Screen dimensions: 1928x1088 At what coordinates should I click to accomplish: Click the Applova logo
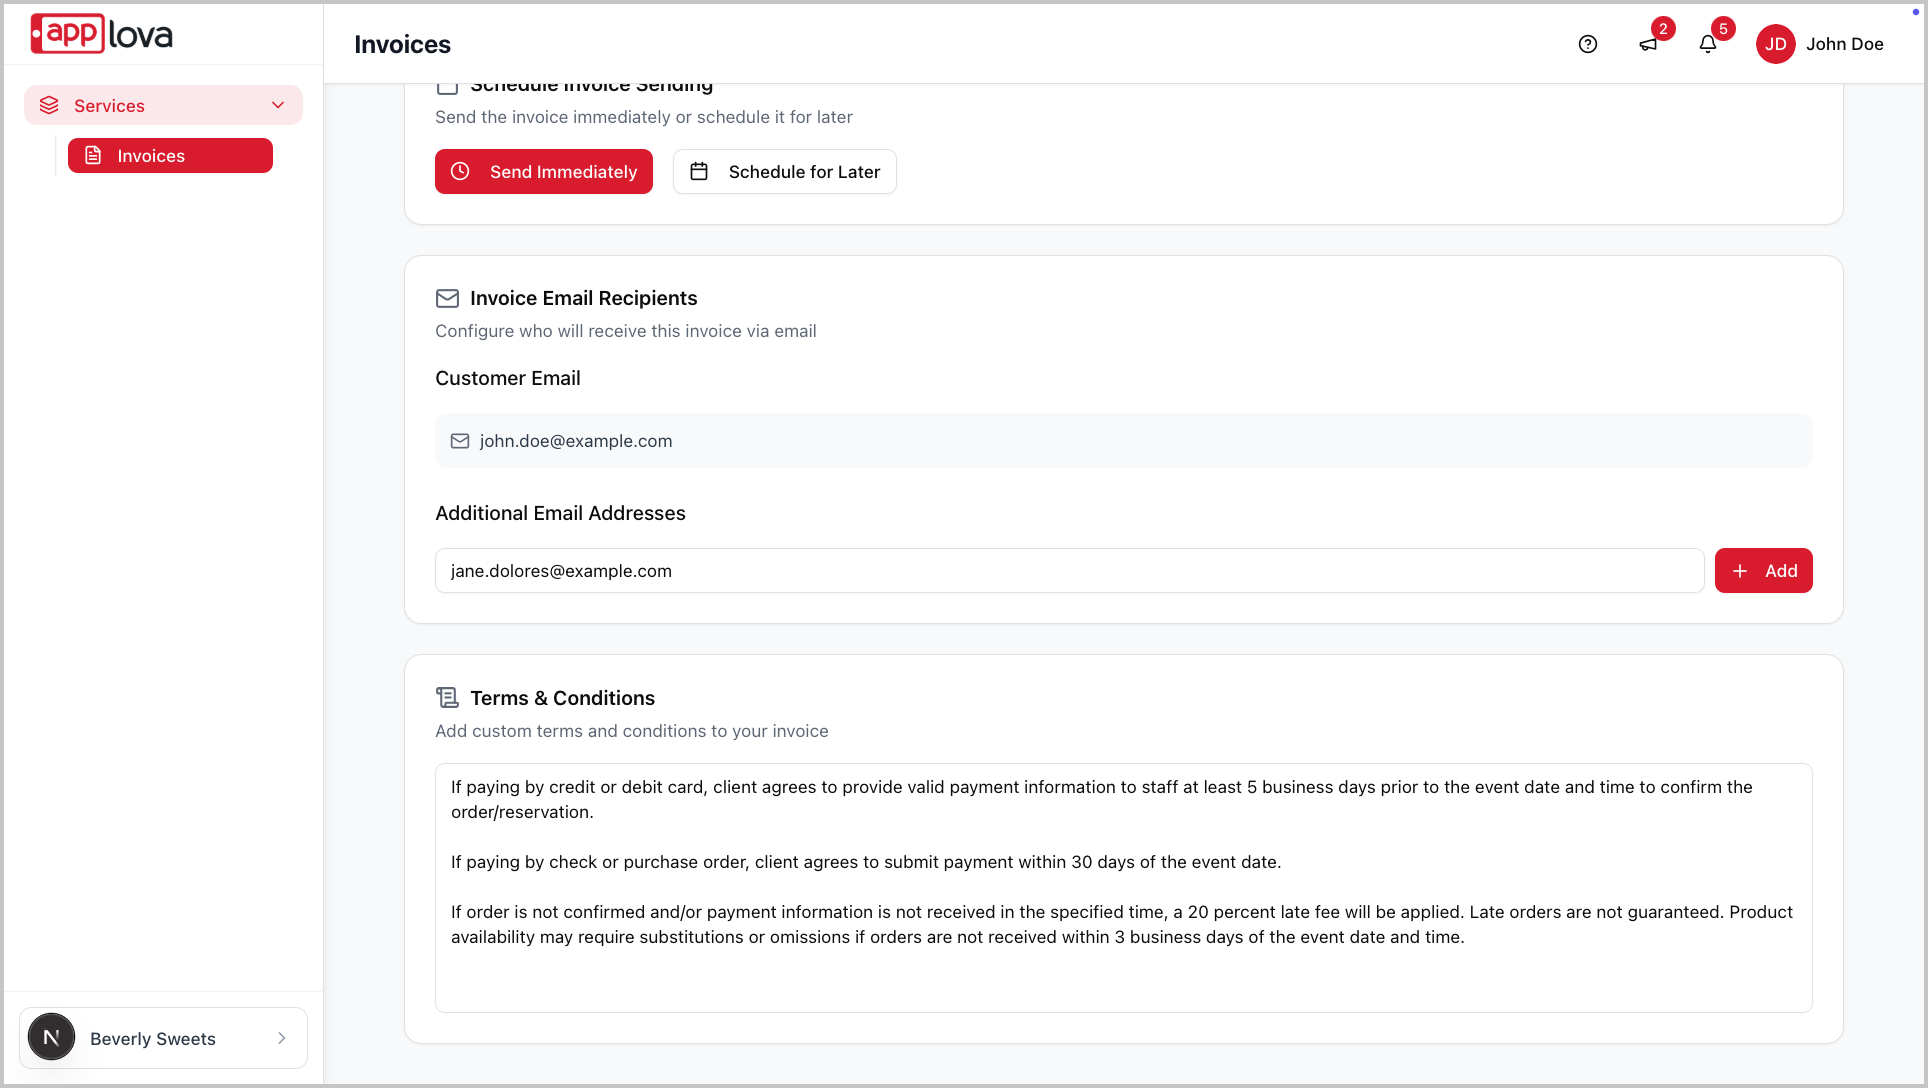click(102, 34)
